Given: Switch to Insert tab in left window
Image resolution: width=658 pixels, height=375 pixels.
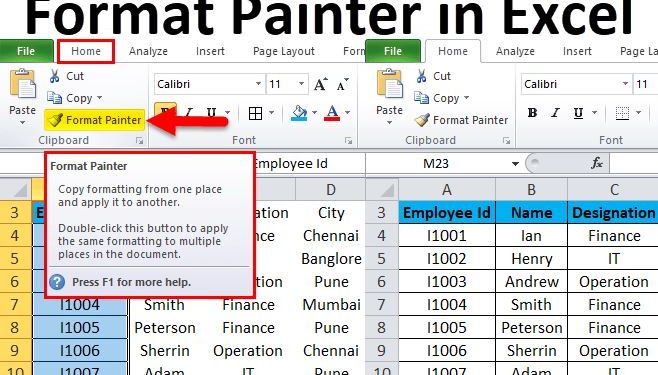Looking at the screenshot, I should [210, 51].
